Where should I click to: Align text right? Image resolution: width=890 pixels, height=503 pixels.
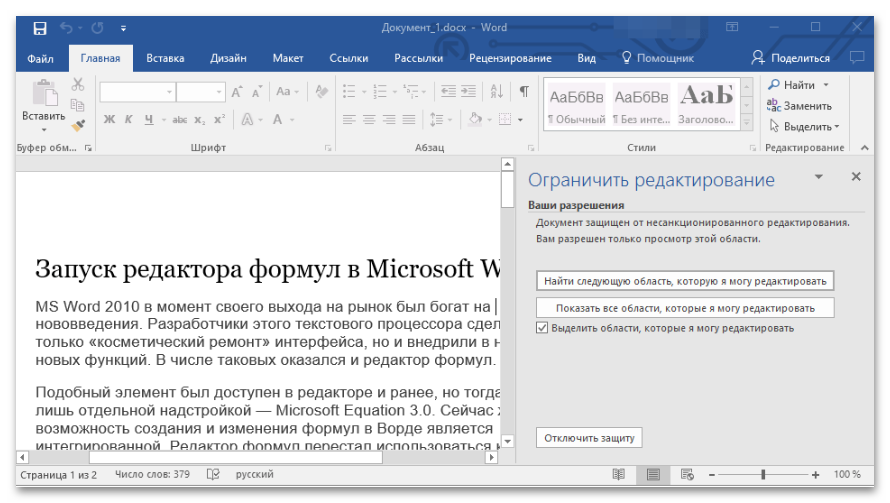(x=389, y=119)
